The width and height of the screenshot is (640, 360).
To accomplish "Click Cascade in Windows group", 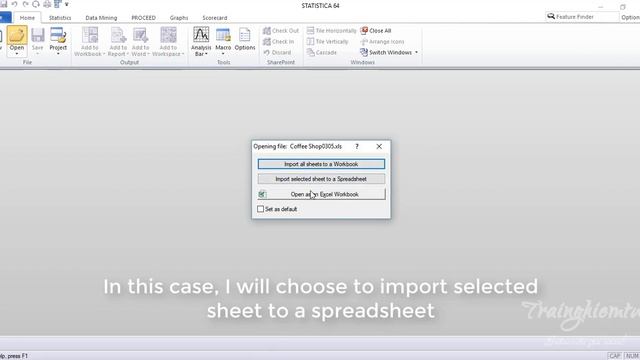I will click(x=322, y=53).
